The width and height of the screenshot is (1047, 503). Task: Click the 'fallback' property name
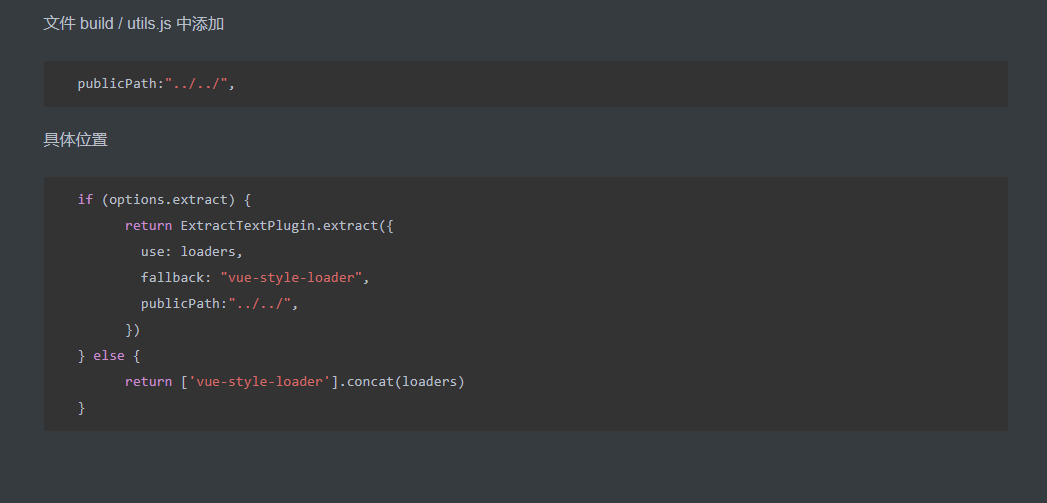point(172,278)
